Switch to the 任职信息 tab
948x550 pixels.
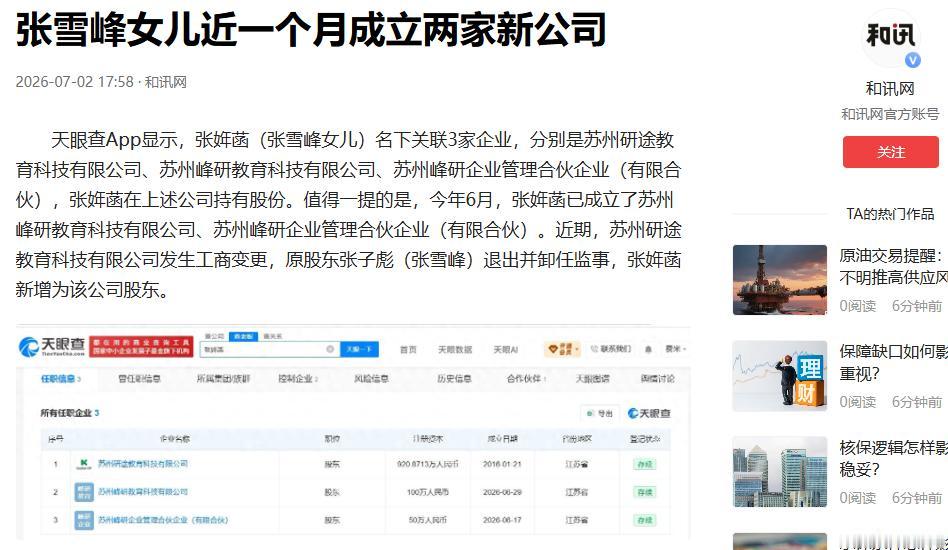[x=60, y=378]
